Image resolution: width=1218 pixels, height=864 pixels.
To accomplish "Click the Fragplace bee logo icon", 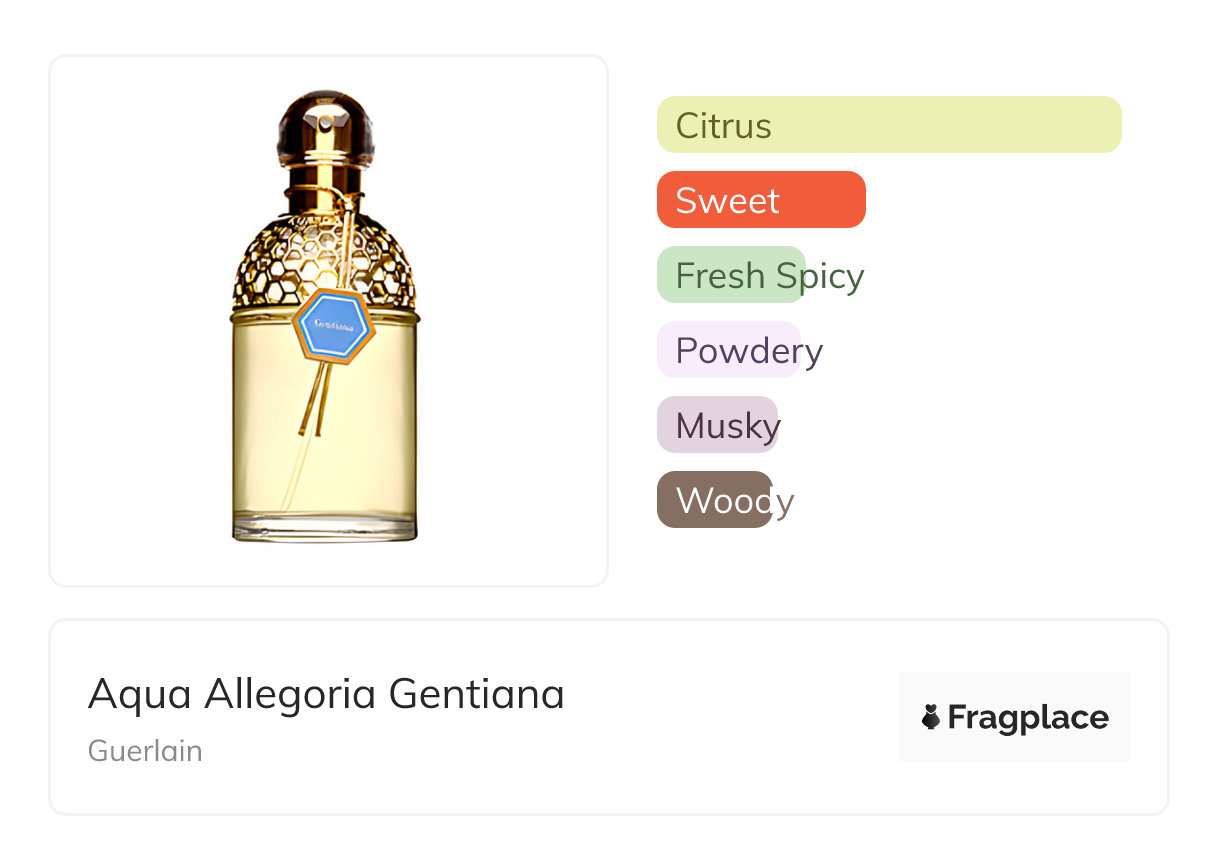I will click(931, 717).
